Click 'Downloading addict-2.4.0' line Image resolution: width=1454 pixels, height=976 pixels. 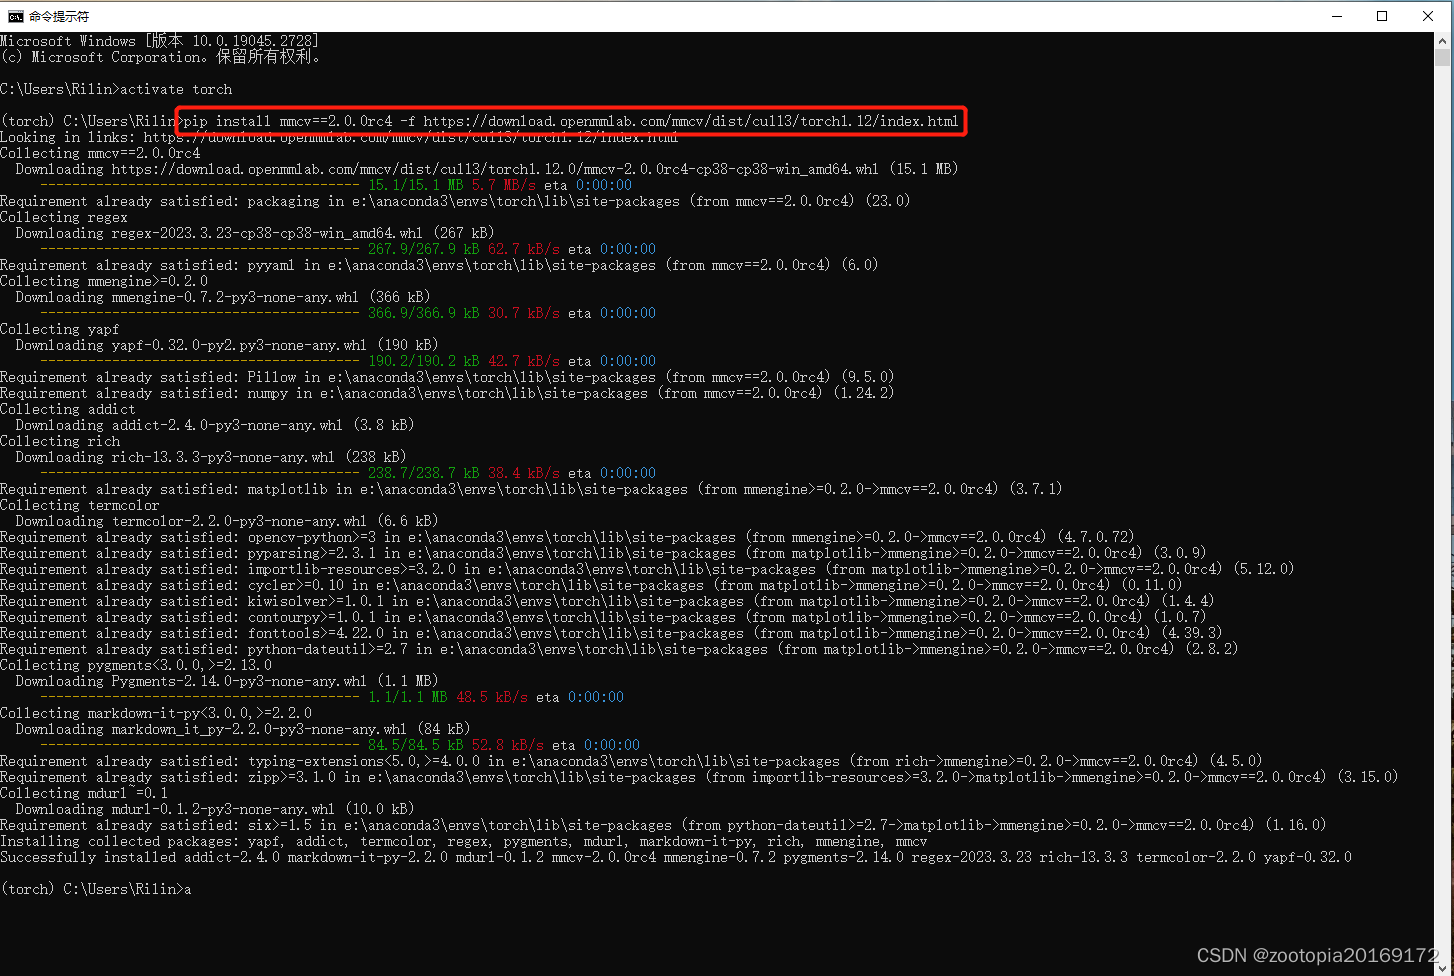[215, 425]
